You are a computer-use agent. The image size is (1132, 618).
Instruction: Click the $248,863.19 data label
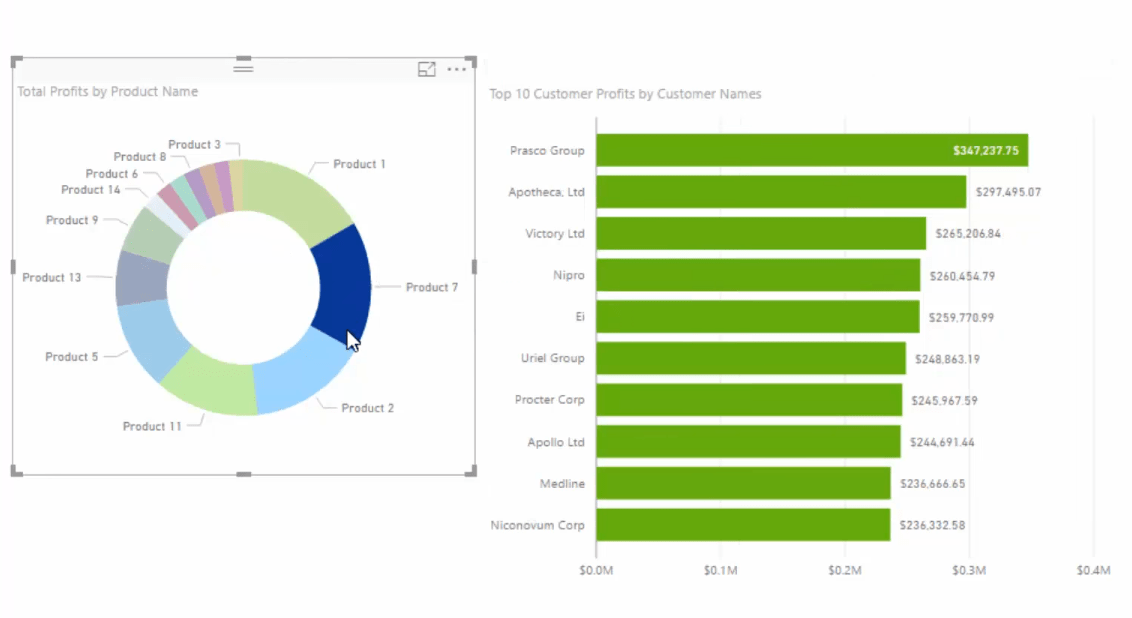coord(947,359)
